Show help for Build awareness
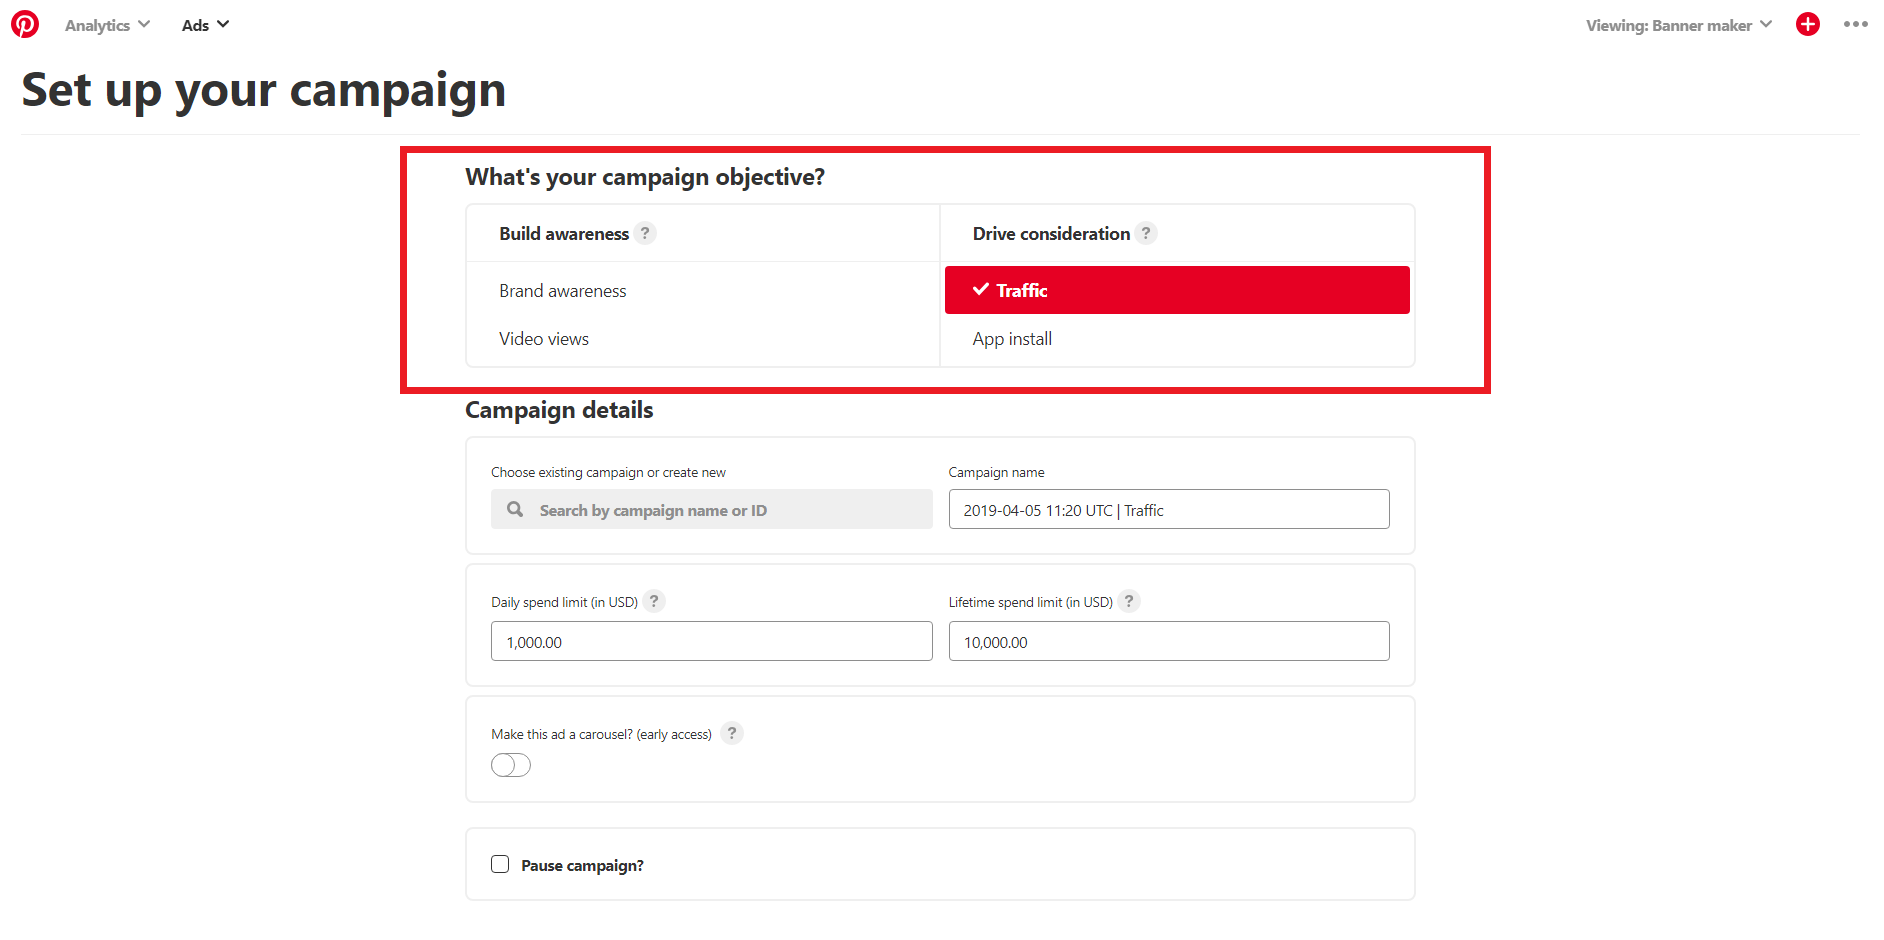Viewport: 1884px width, 940px height. pos(645,233)
